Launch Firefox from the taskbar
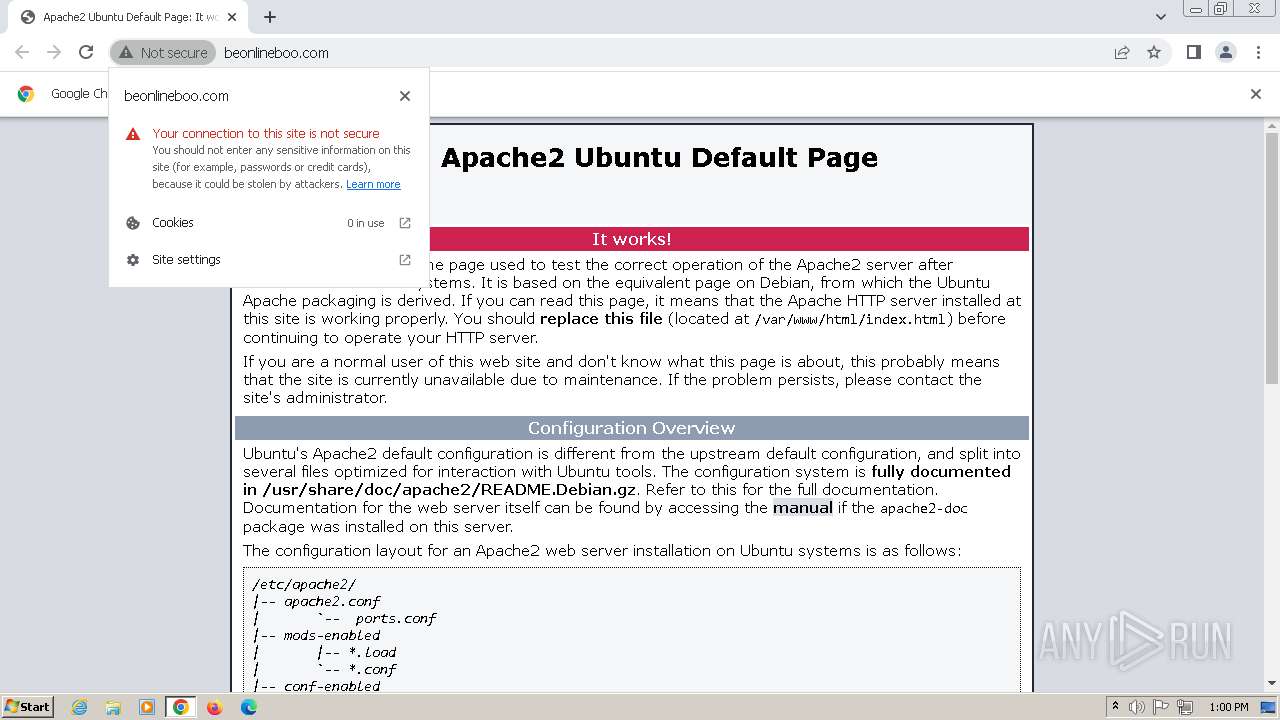Image resolution: width=1280 pixels, height=720 pixels. pos(214,707)
